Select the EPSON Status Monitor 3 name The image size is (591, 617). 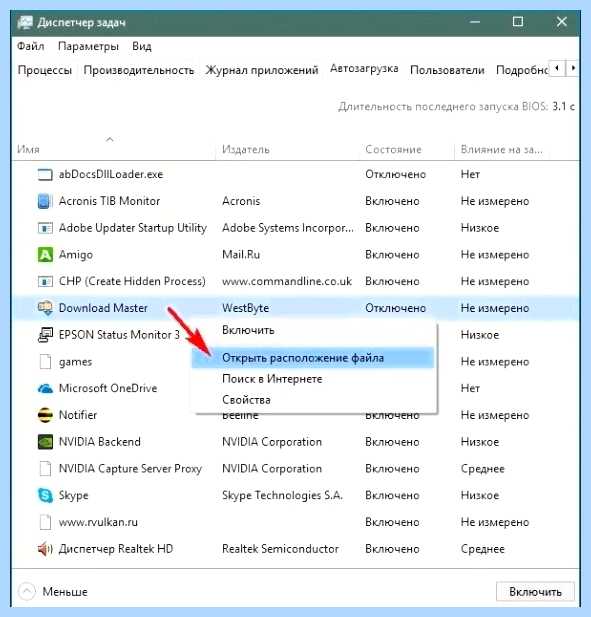119,335
